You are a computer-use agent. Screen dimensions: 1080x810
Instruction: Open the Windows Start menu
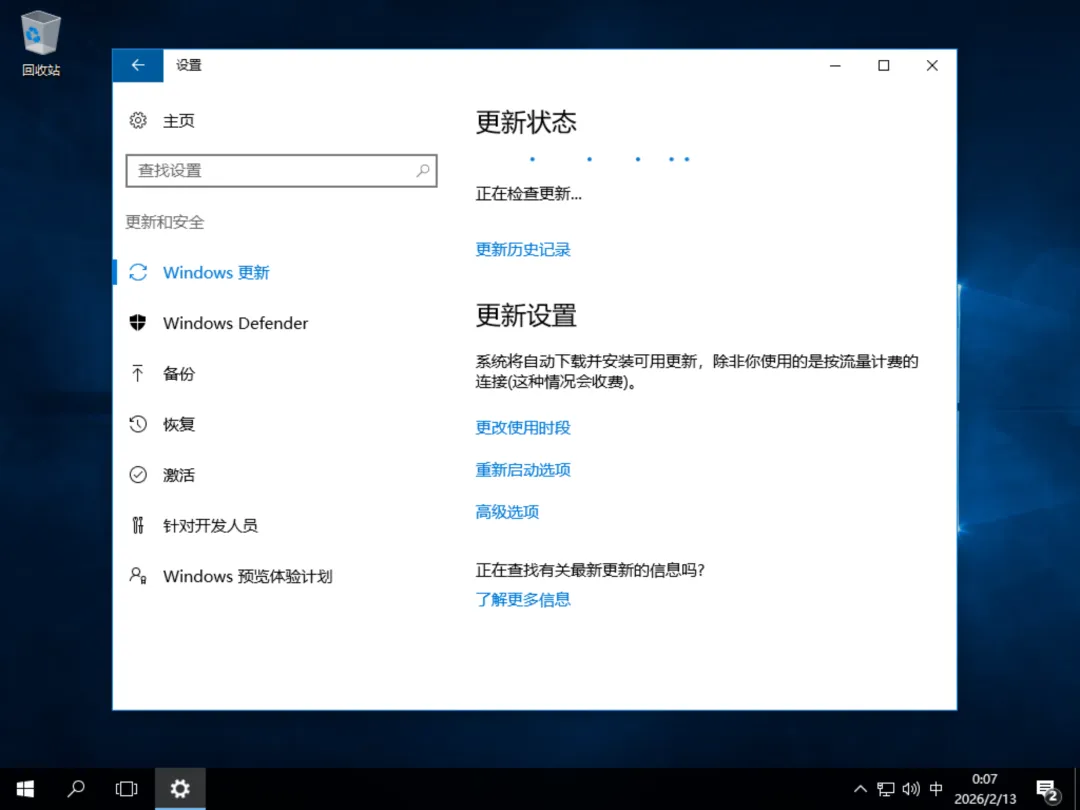pyautogui.click(x=25, y=789)
